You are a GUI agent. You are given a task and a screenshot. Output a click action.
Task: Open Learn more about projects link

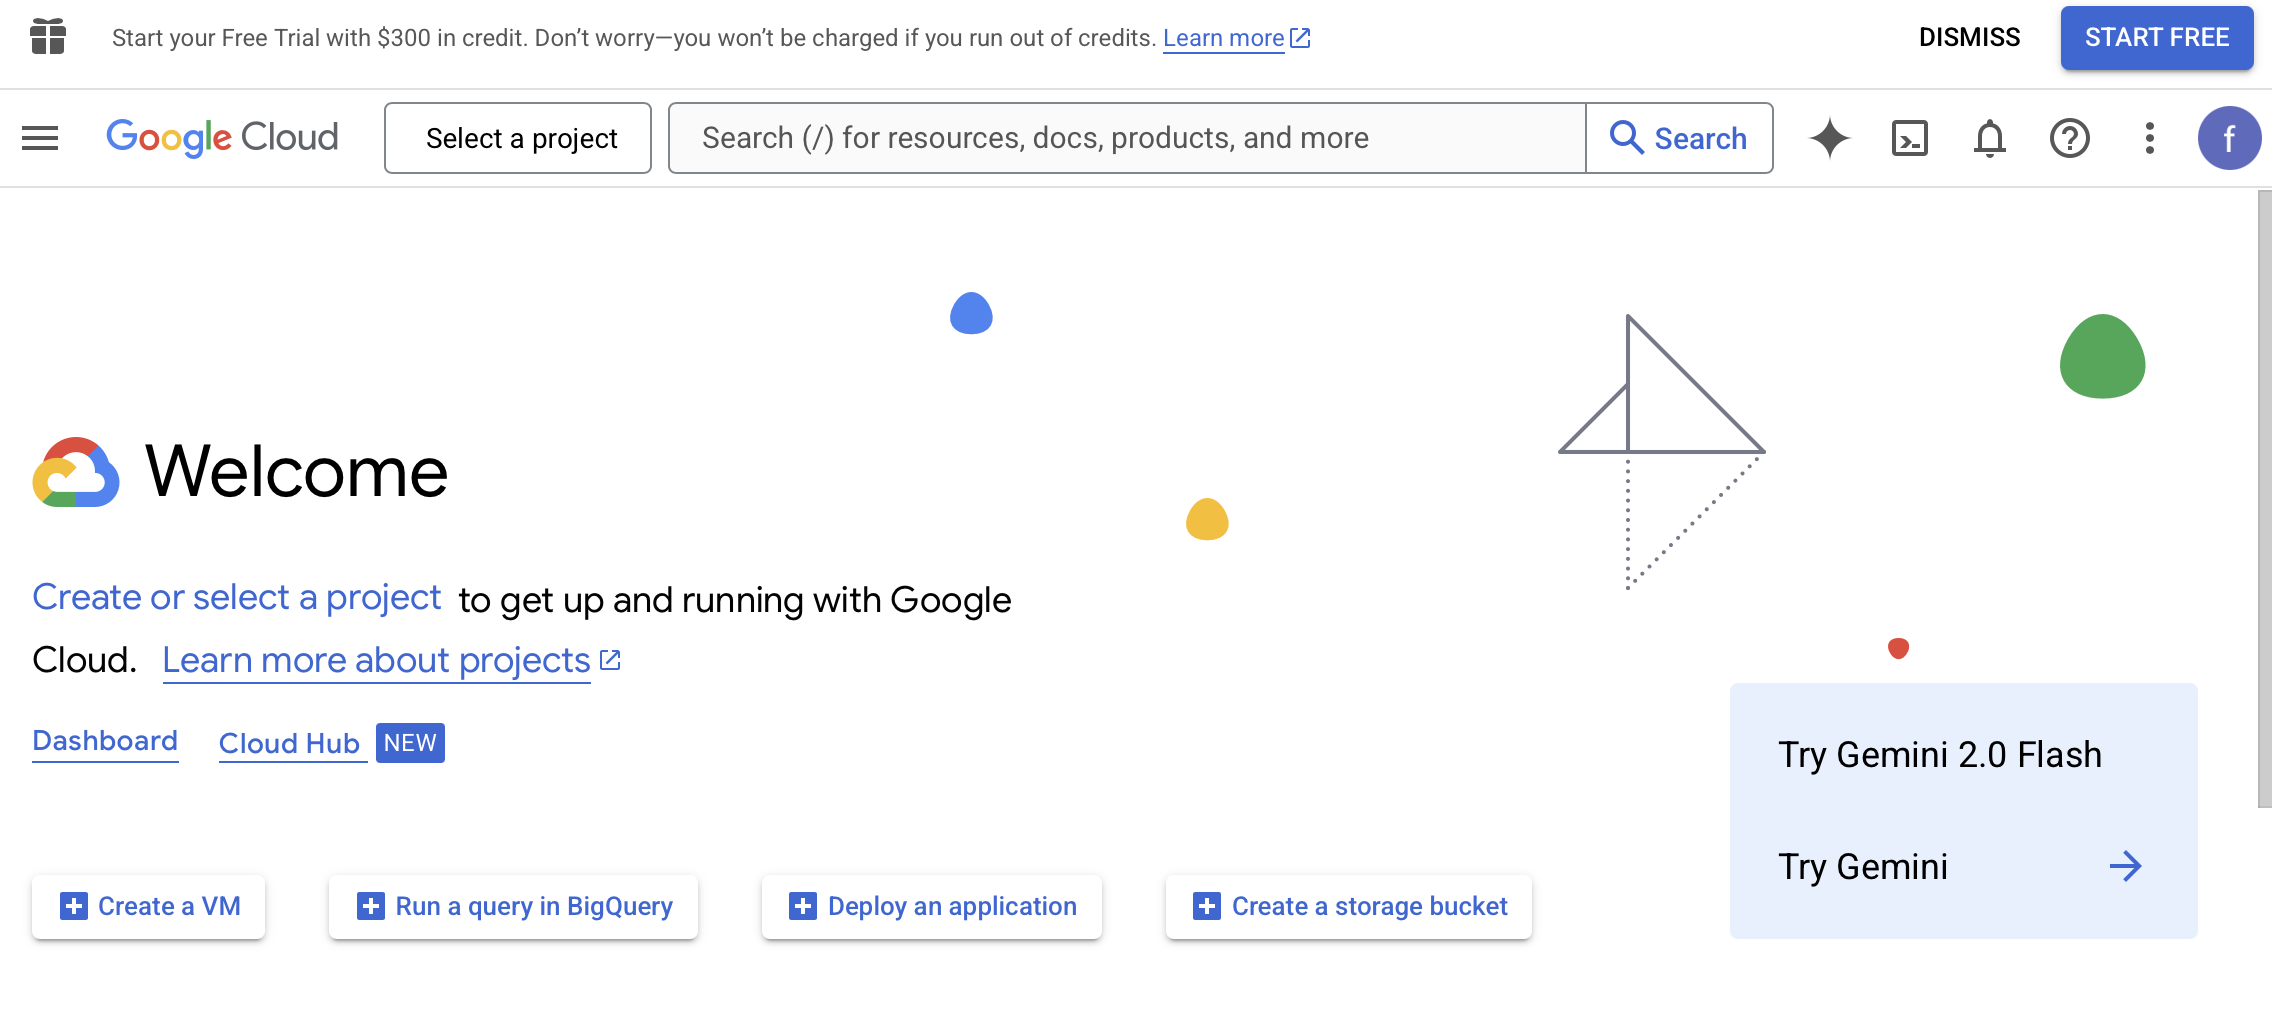click(x=377, y=661)
